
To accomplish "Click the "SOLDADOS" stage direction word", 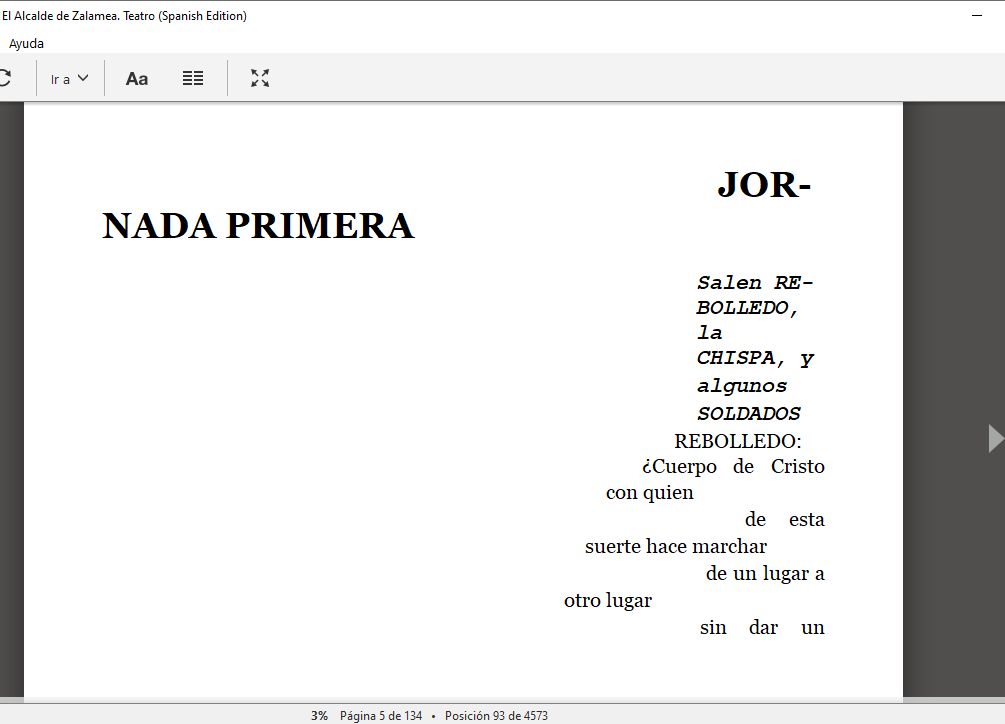I will coord(749,413).
